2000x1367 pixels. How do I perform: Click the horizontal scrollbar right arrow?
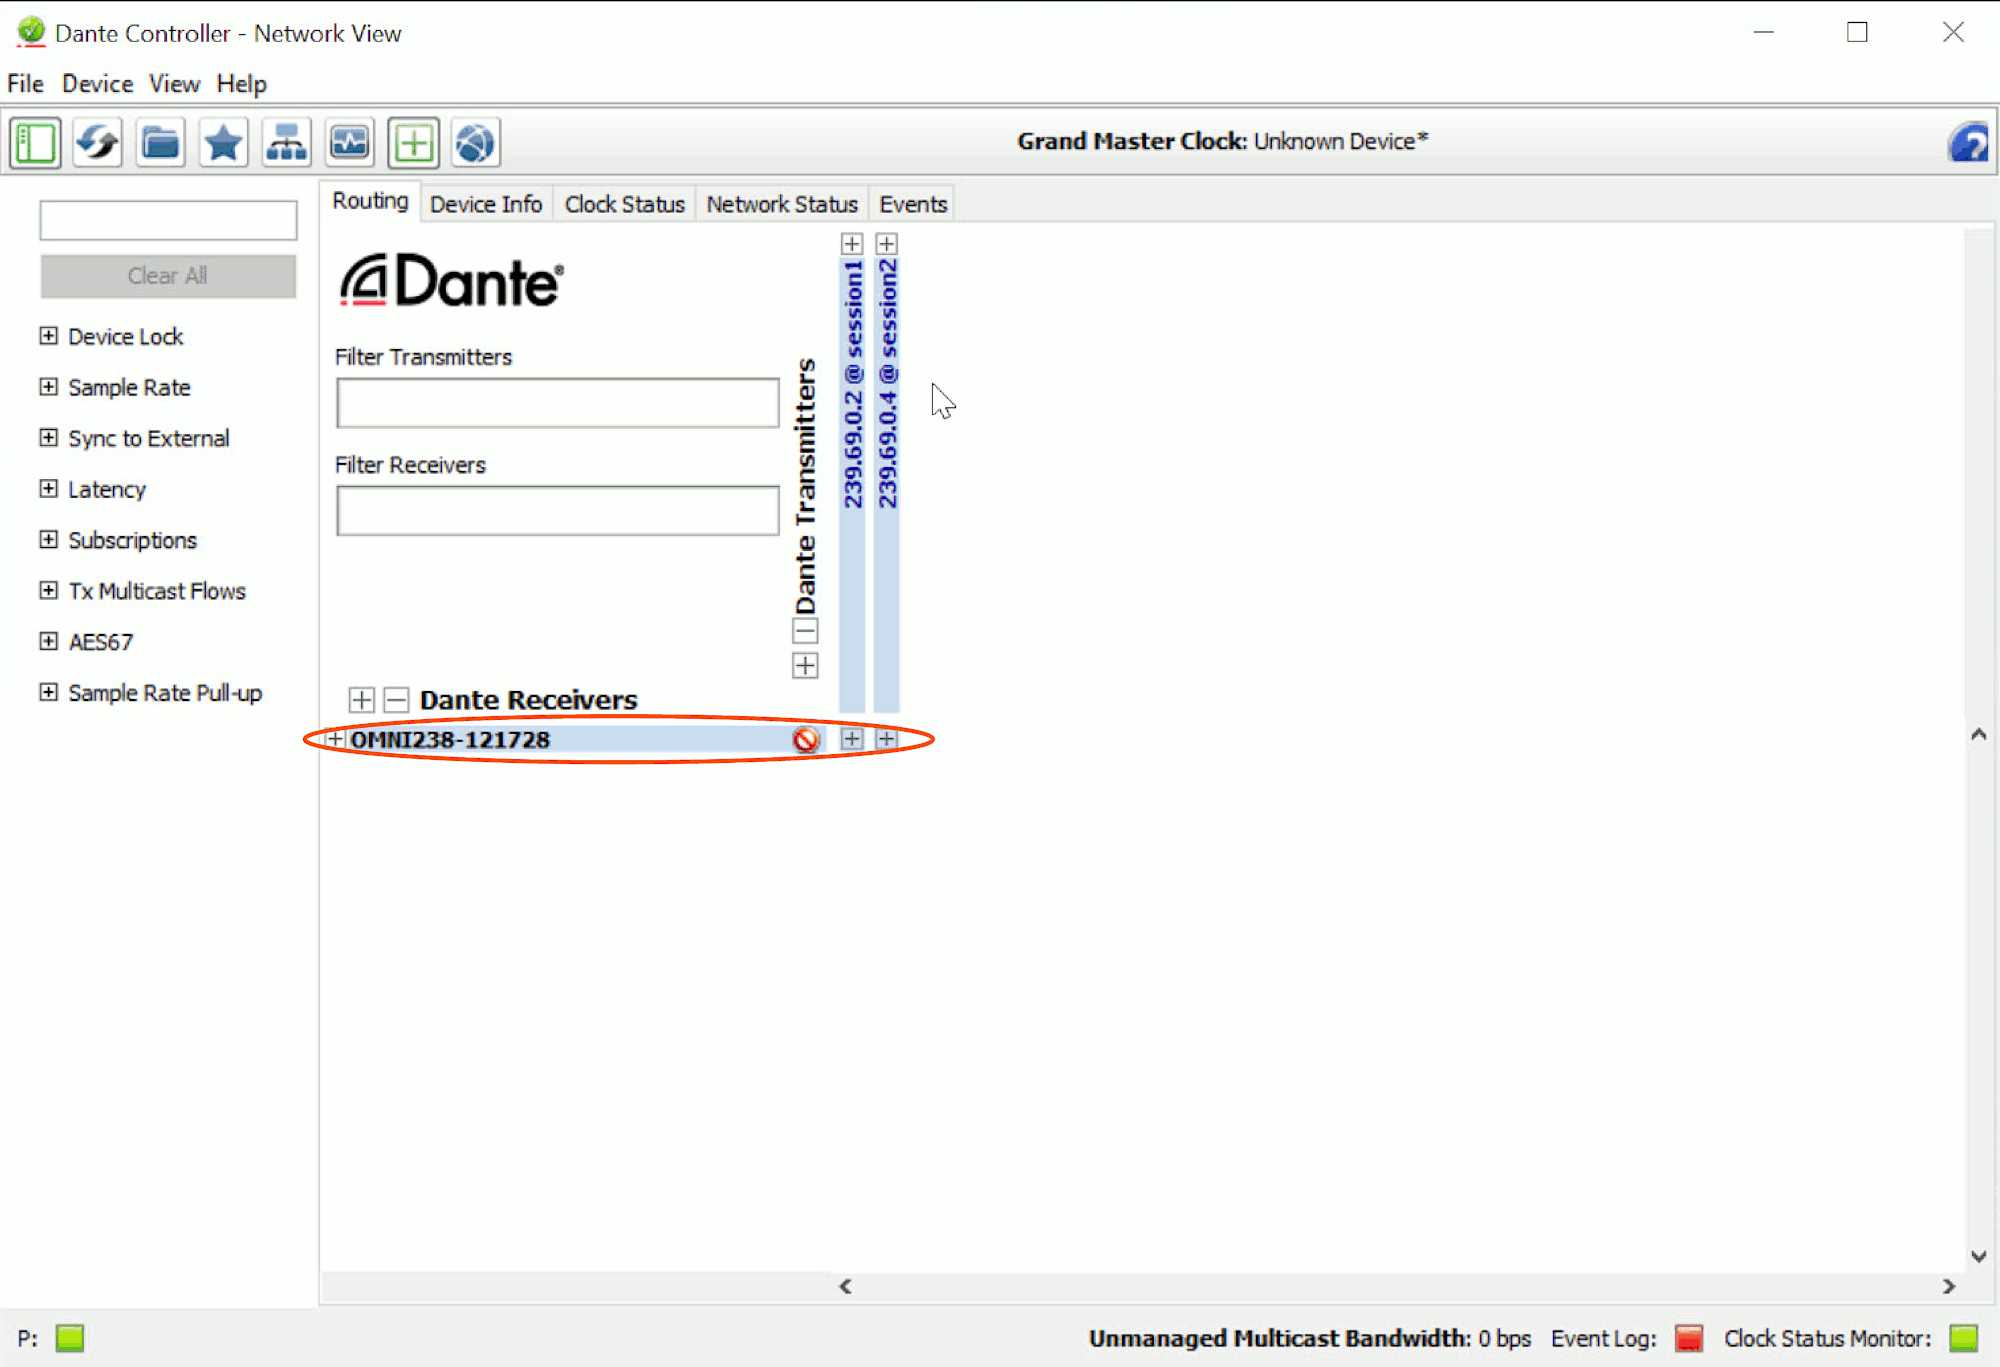coord(1949,1286)
